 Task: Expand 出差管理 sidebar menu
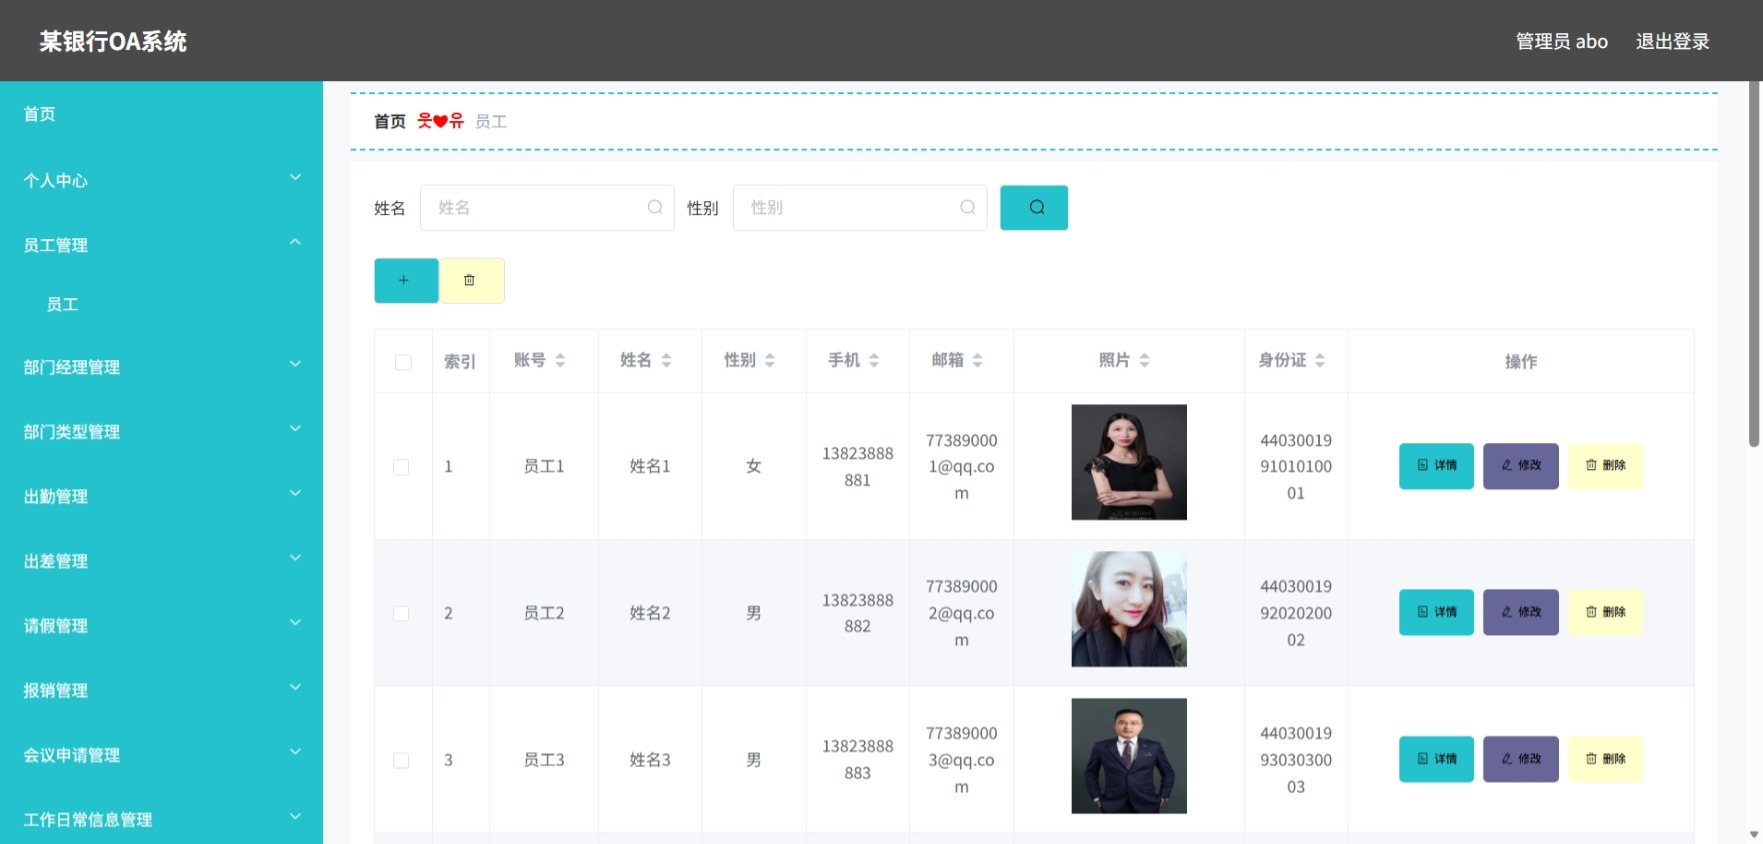click(x=161, y=561)
